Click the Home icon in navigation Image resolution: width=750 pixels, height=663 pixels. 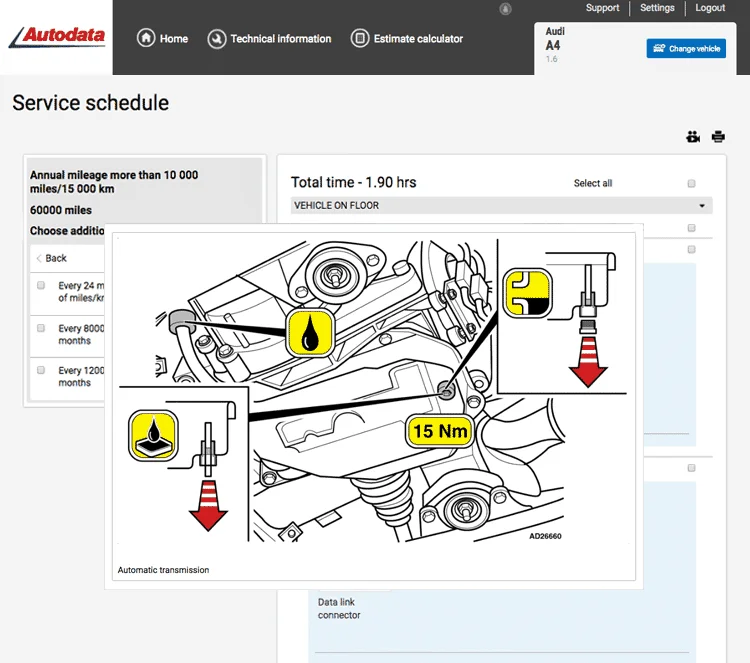tap(146, 39)
